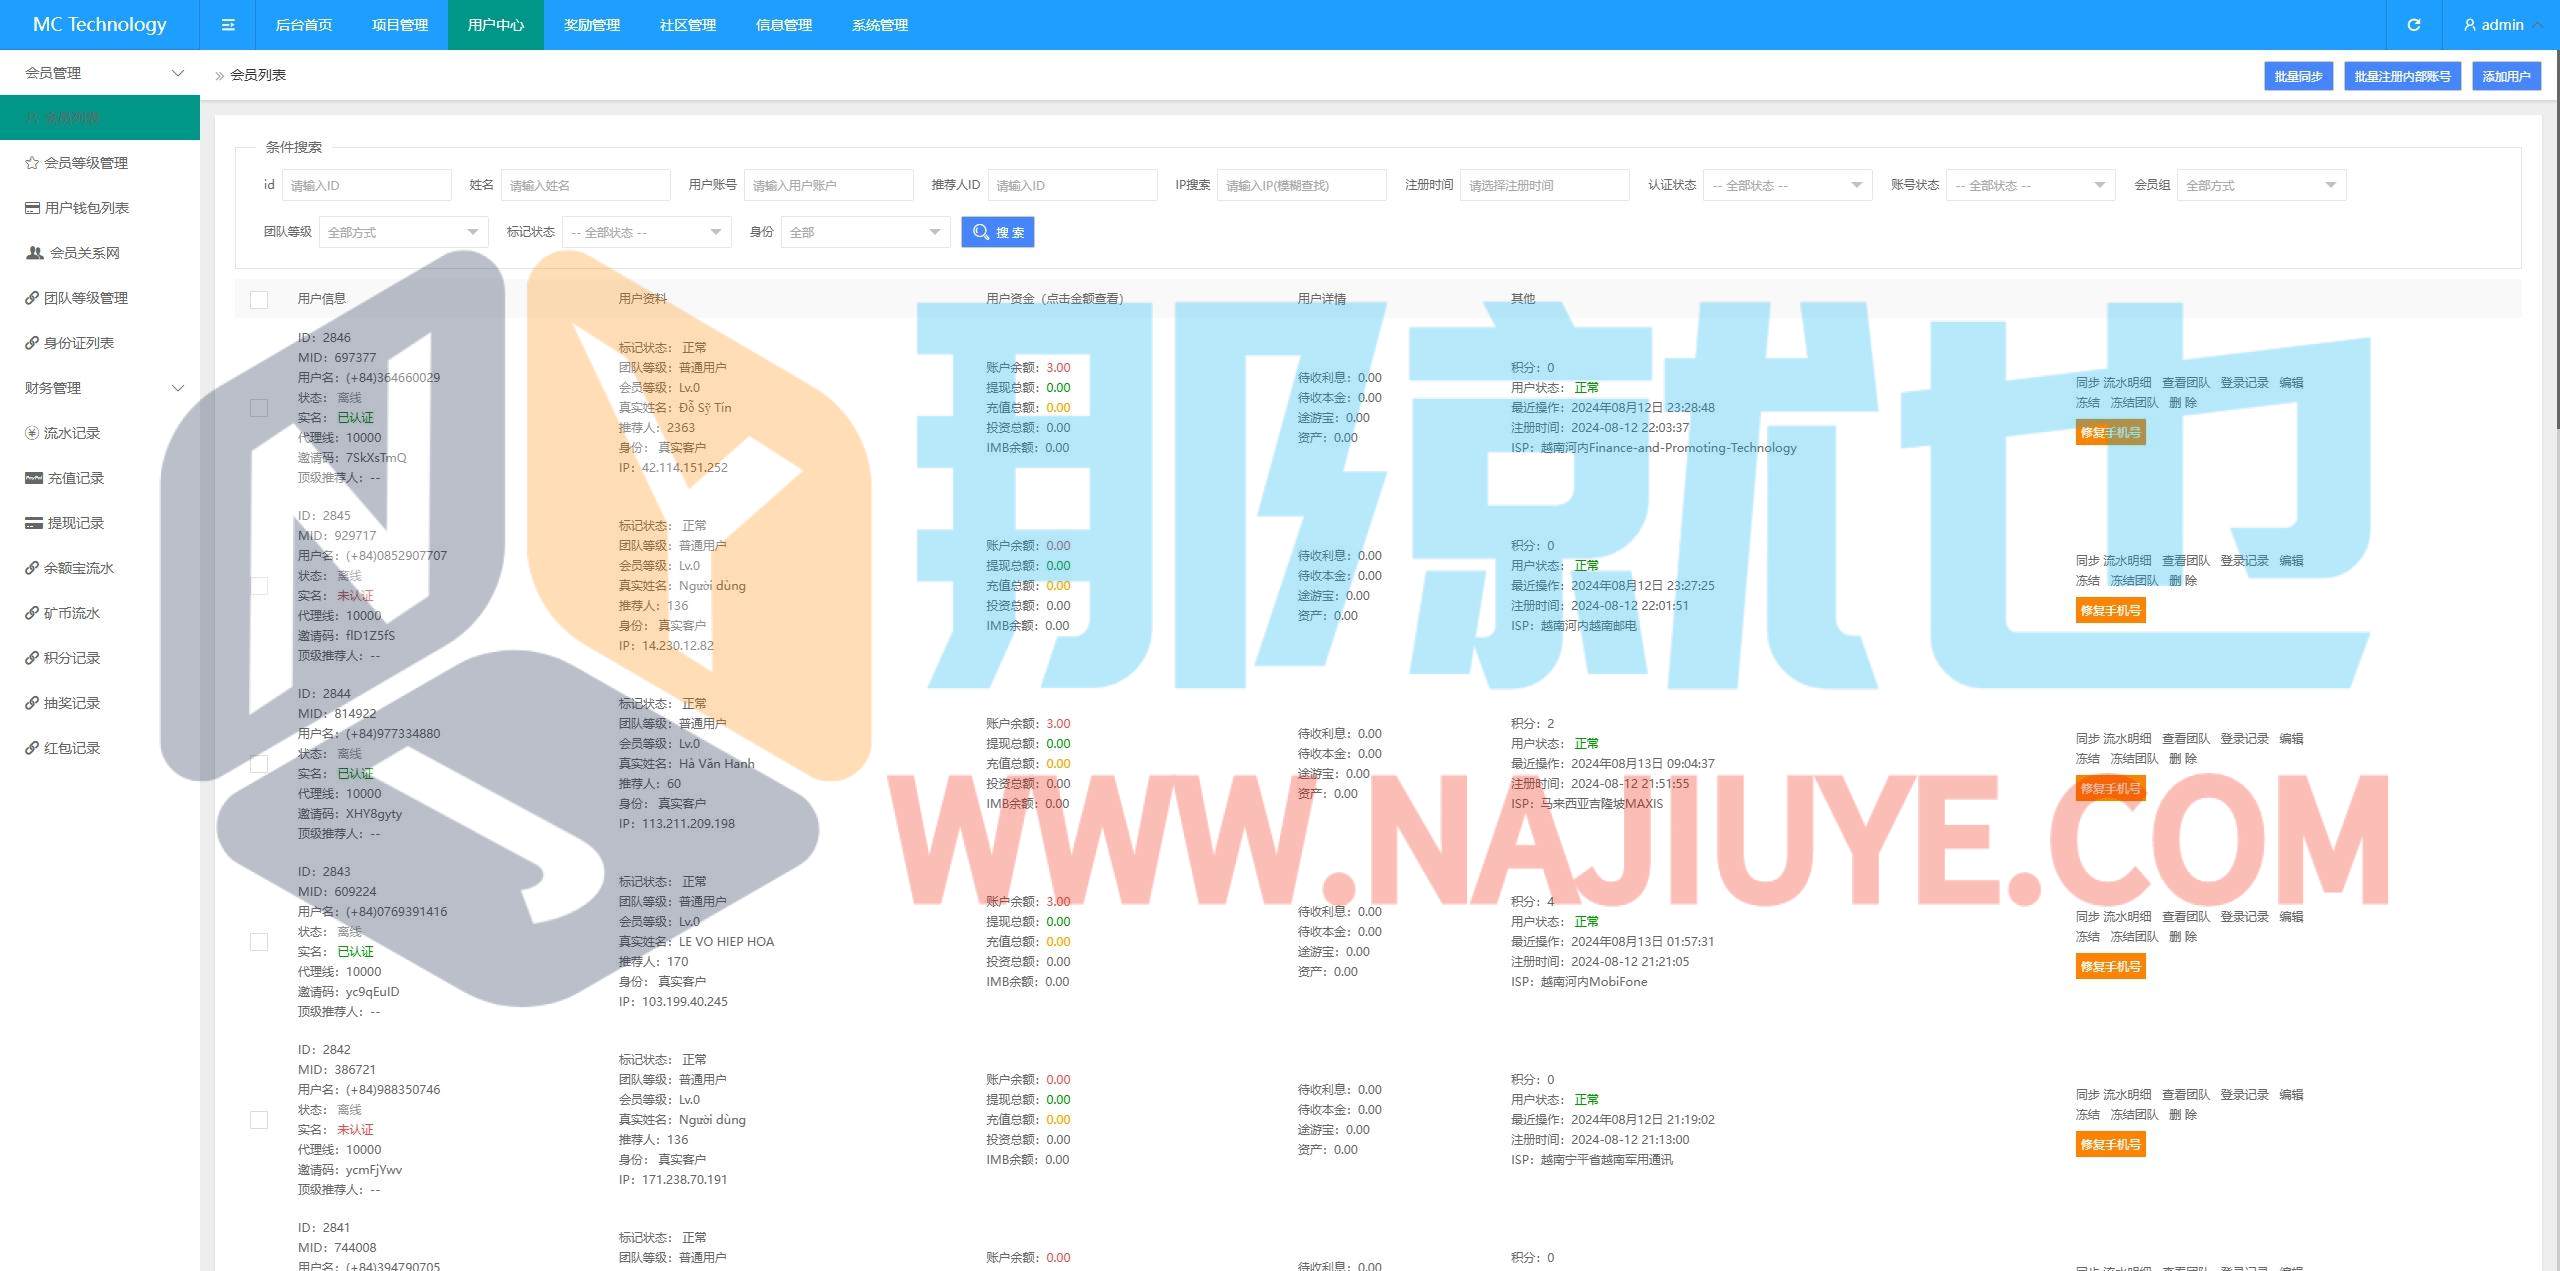
Task: Click the refresh icon in top bar
Action: 2413,25
